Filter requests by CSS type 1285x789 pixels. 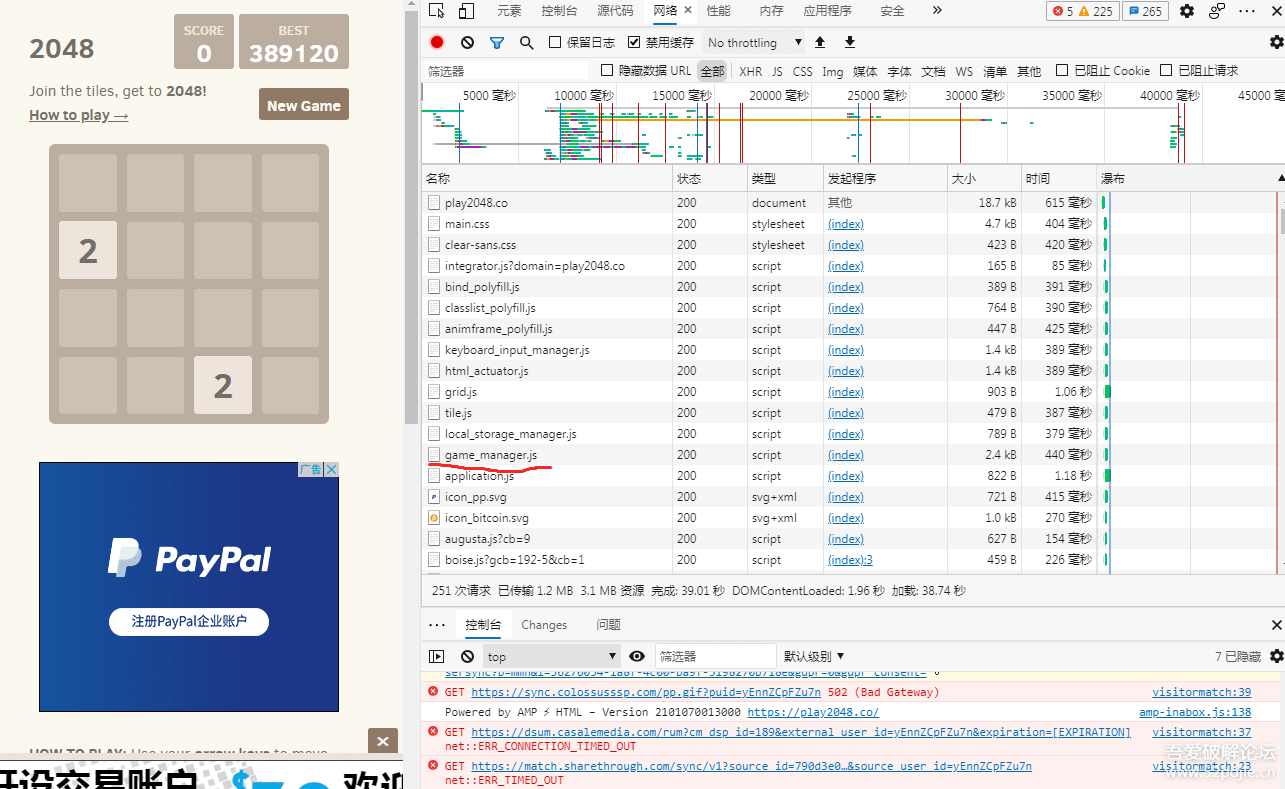tap(802, 71)
